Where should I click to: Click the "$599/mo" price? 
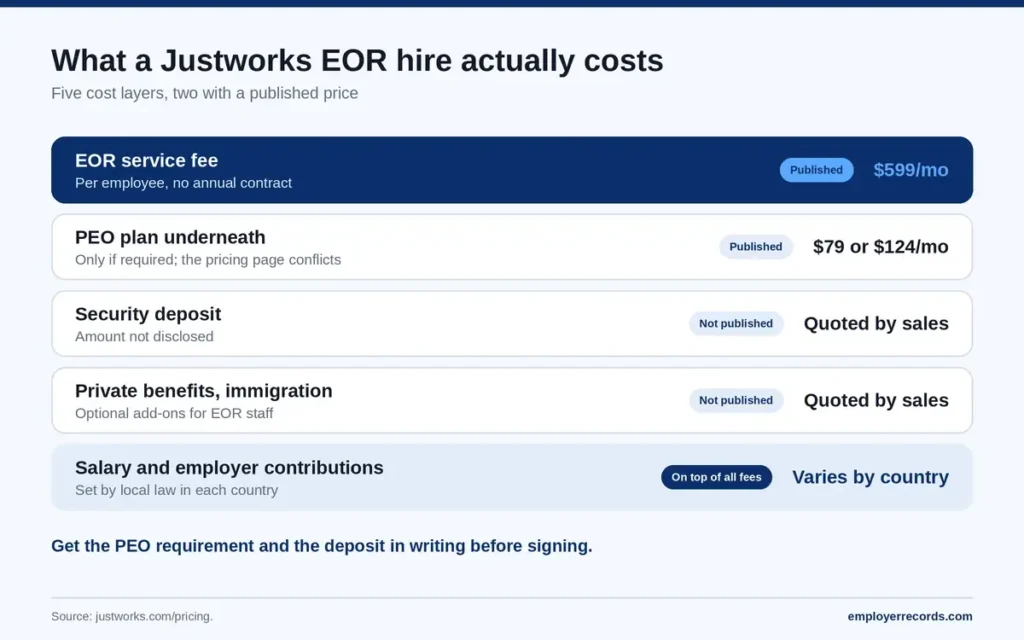point(911,170)
